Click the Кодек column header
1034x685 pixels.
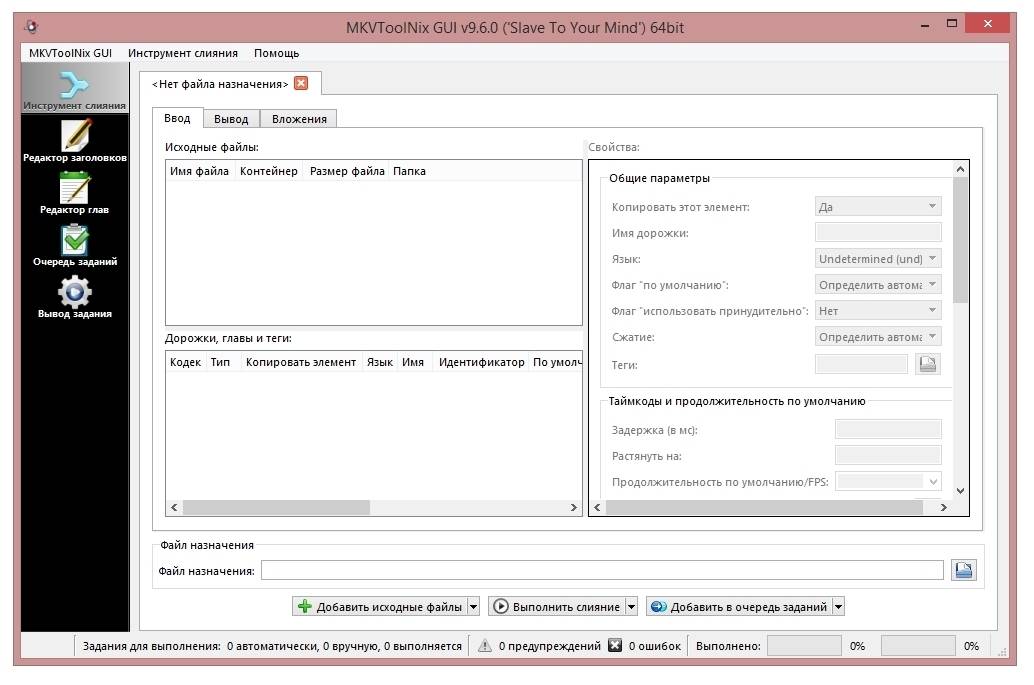[185, 362]
